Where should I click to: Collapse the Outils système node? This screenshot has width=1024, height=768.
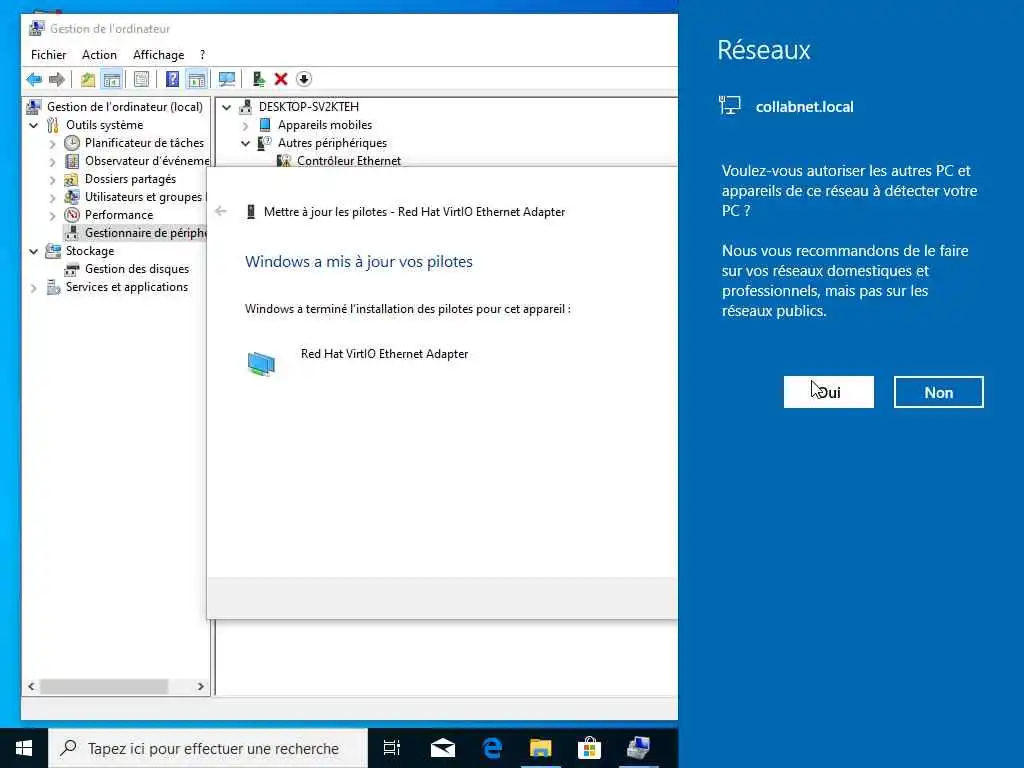coord(33,125)
